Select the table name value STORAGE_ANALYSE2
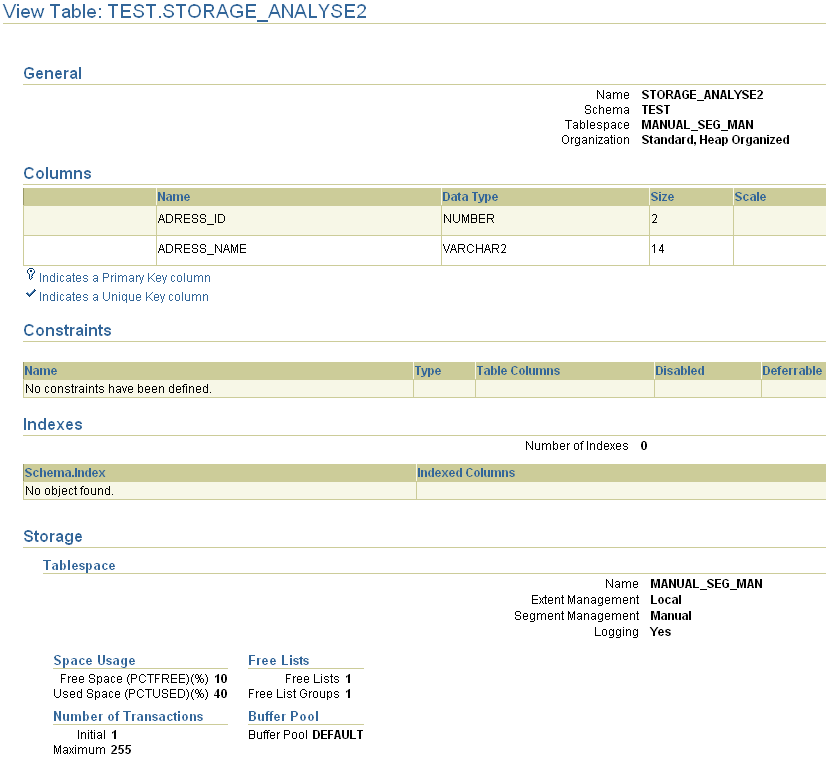The image size is (826, 761). tap(702, 95)
